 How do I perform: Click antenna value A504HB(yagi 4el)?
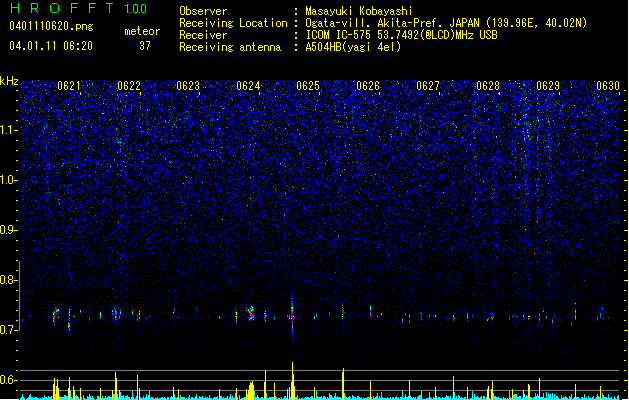353,47
